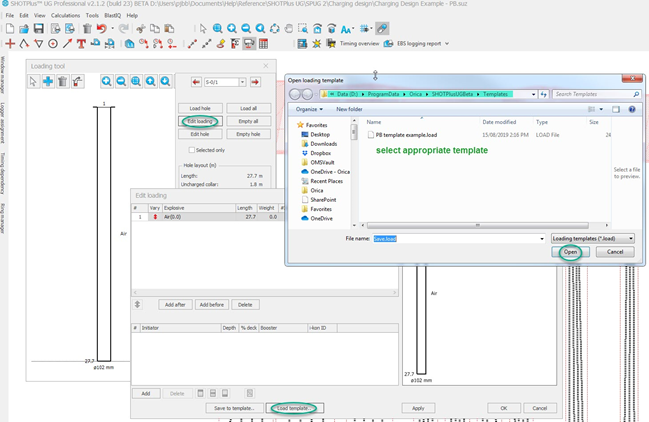Click first zoom magnifier in Loading tool
The height and width of the screenshot is (422, 649).
(x=106, y=81)
